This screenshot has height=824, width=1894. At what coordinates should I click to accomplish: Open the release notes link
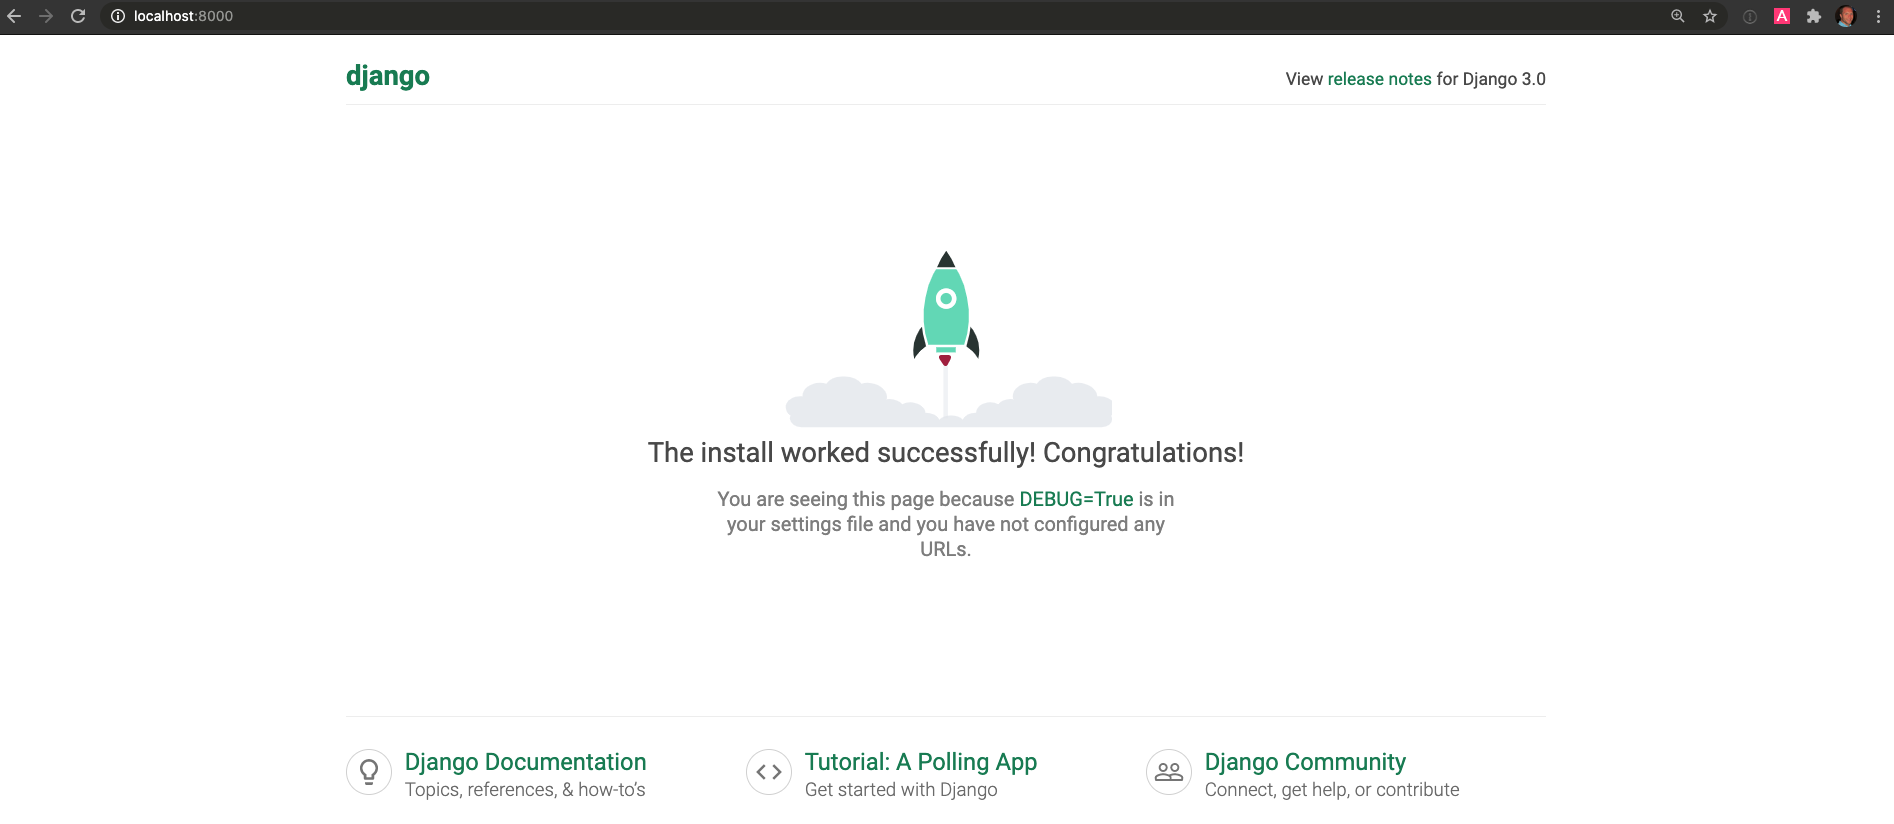pyautogui.click(x=1379, y=79)
